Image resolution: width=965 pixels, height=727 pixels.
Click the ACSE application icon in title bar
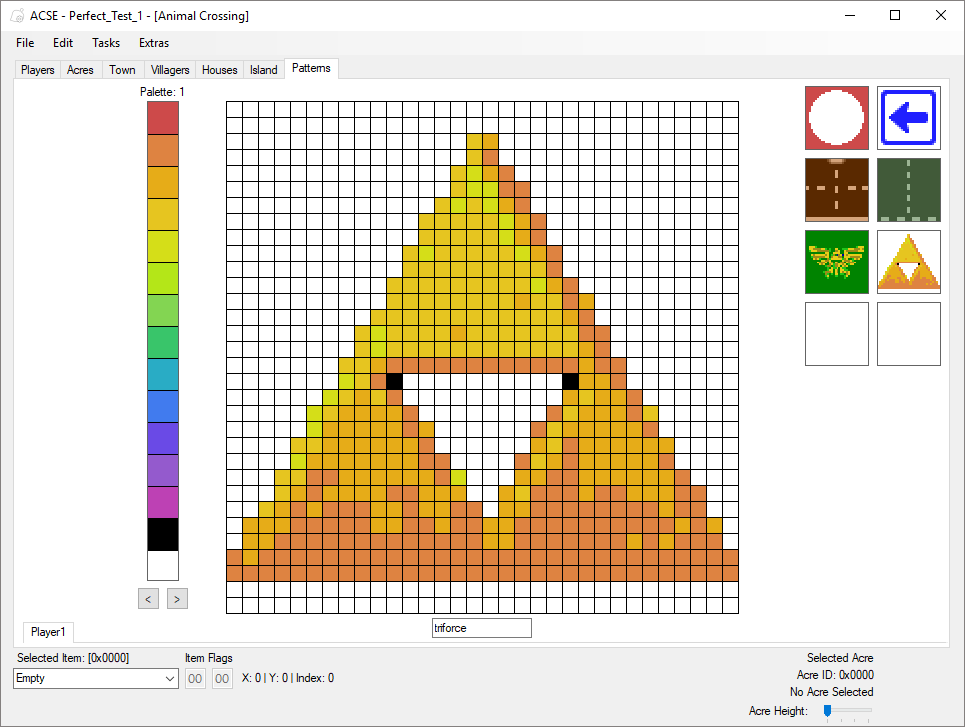[x=17, y=15]
